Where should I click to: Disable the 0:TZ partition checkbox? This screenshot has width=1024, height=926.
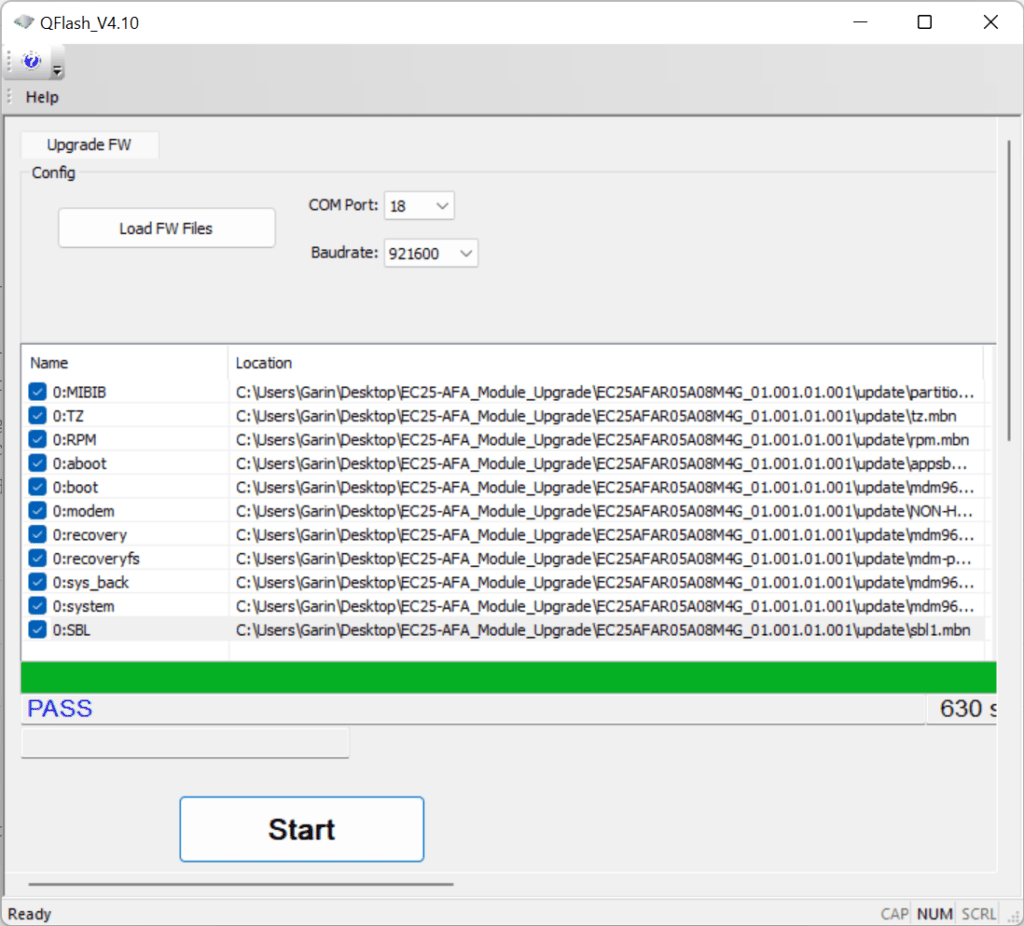(x=38, y=415)
